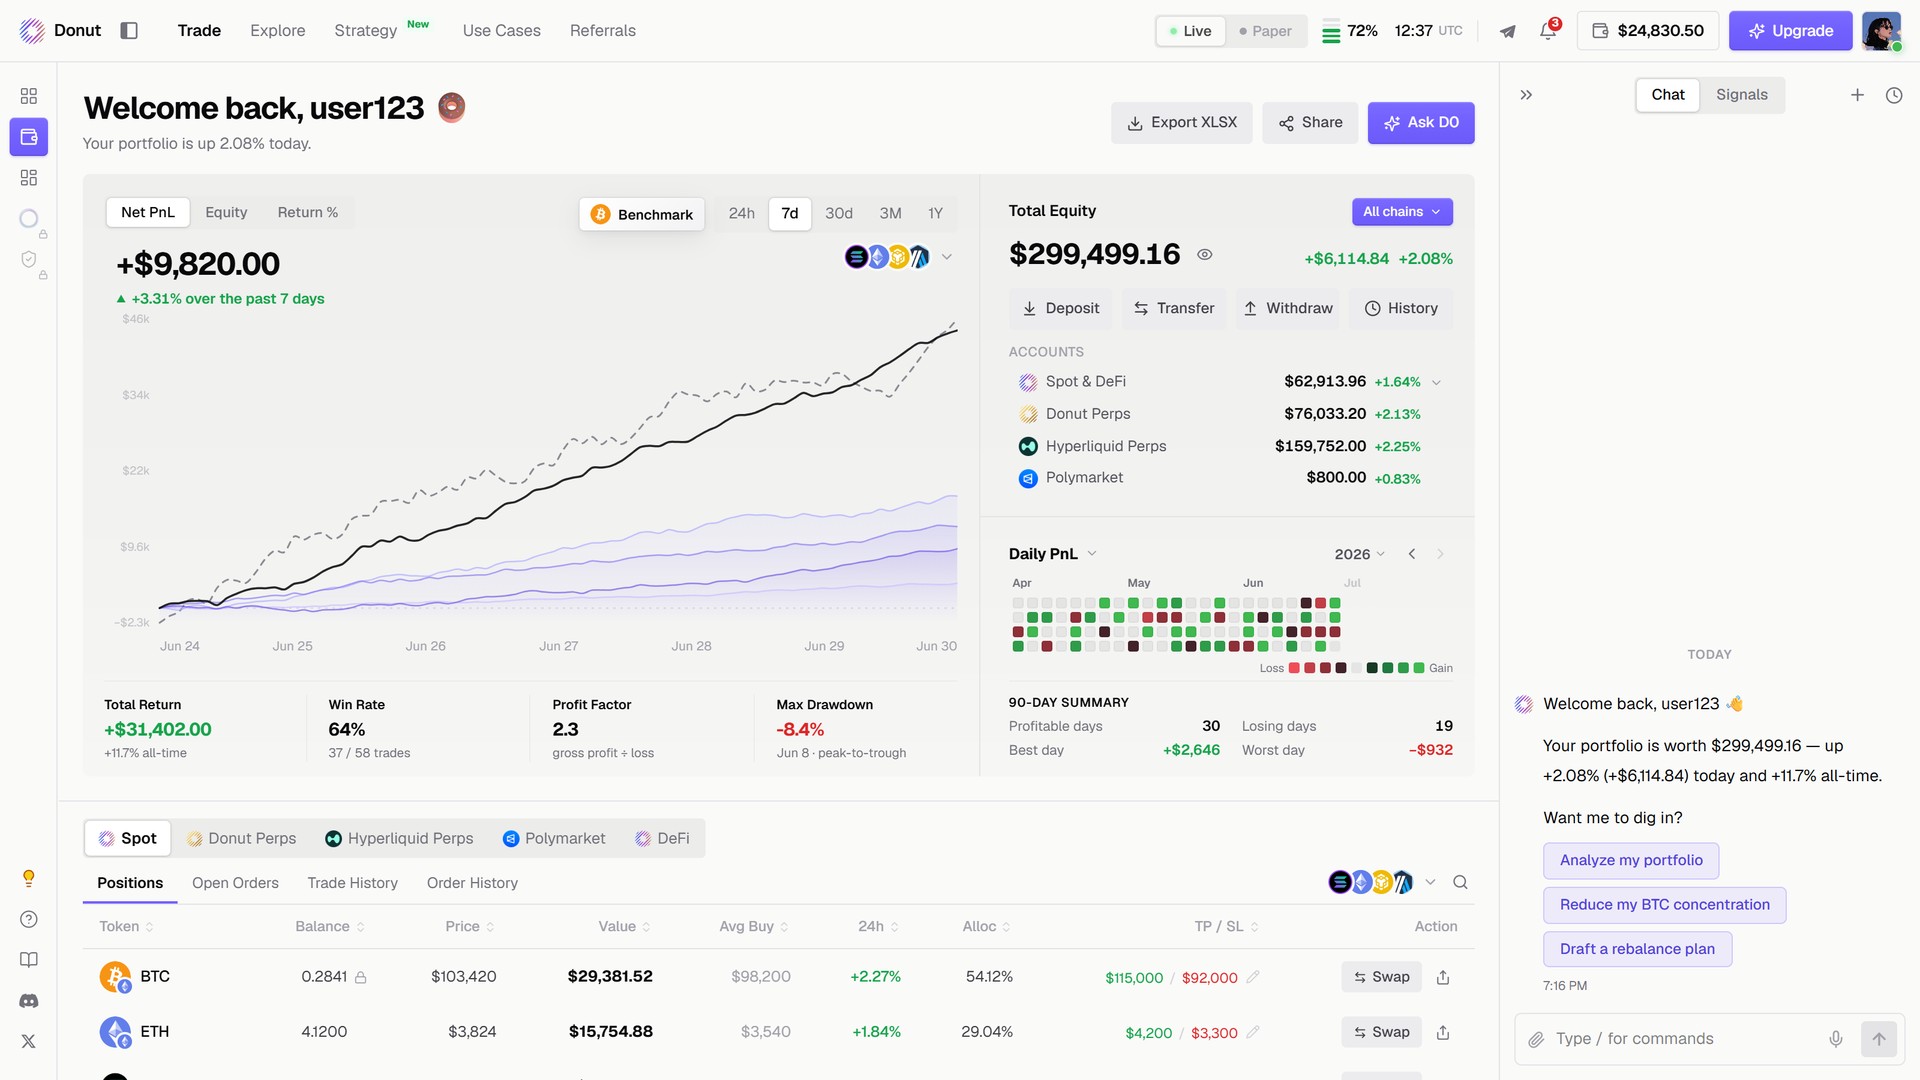Screen dimensions: 1920x1080
Task: Edit TP/SL pencil icon in ETH row
Action: coord(1253,1032)
